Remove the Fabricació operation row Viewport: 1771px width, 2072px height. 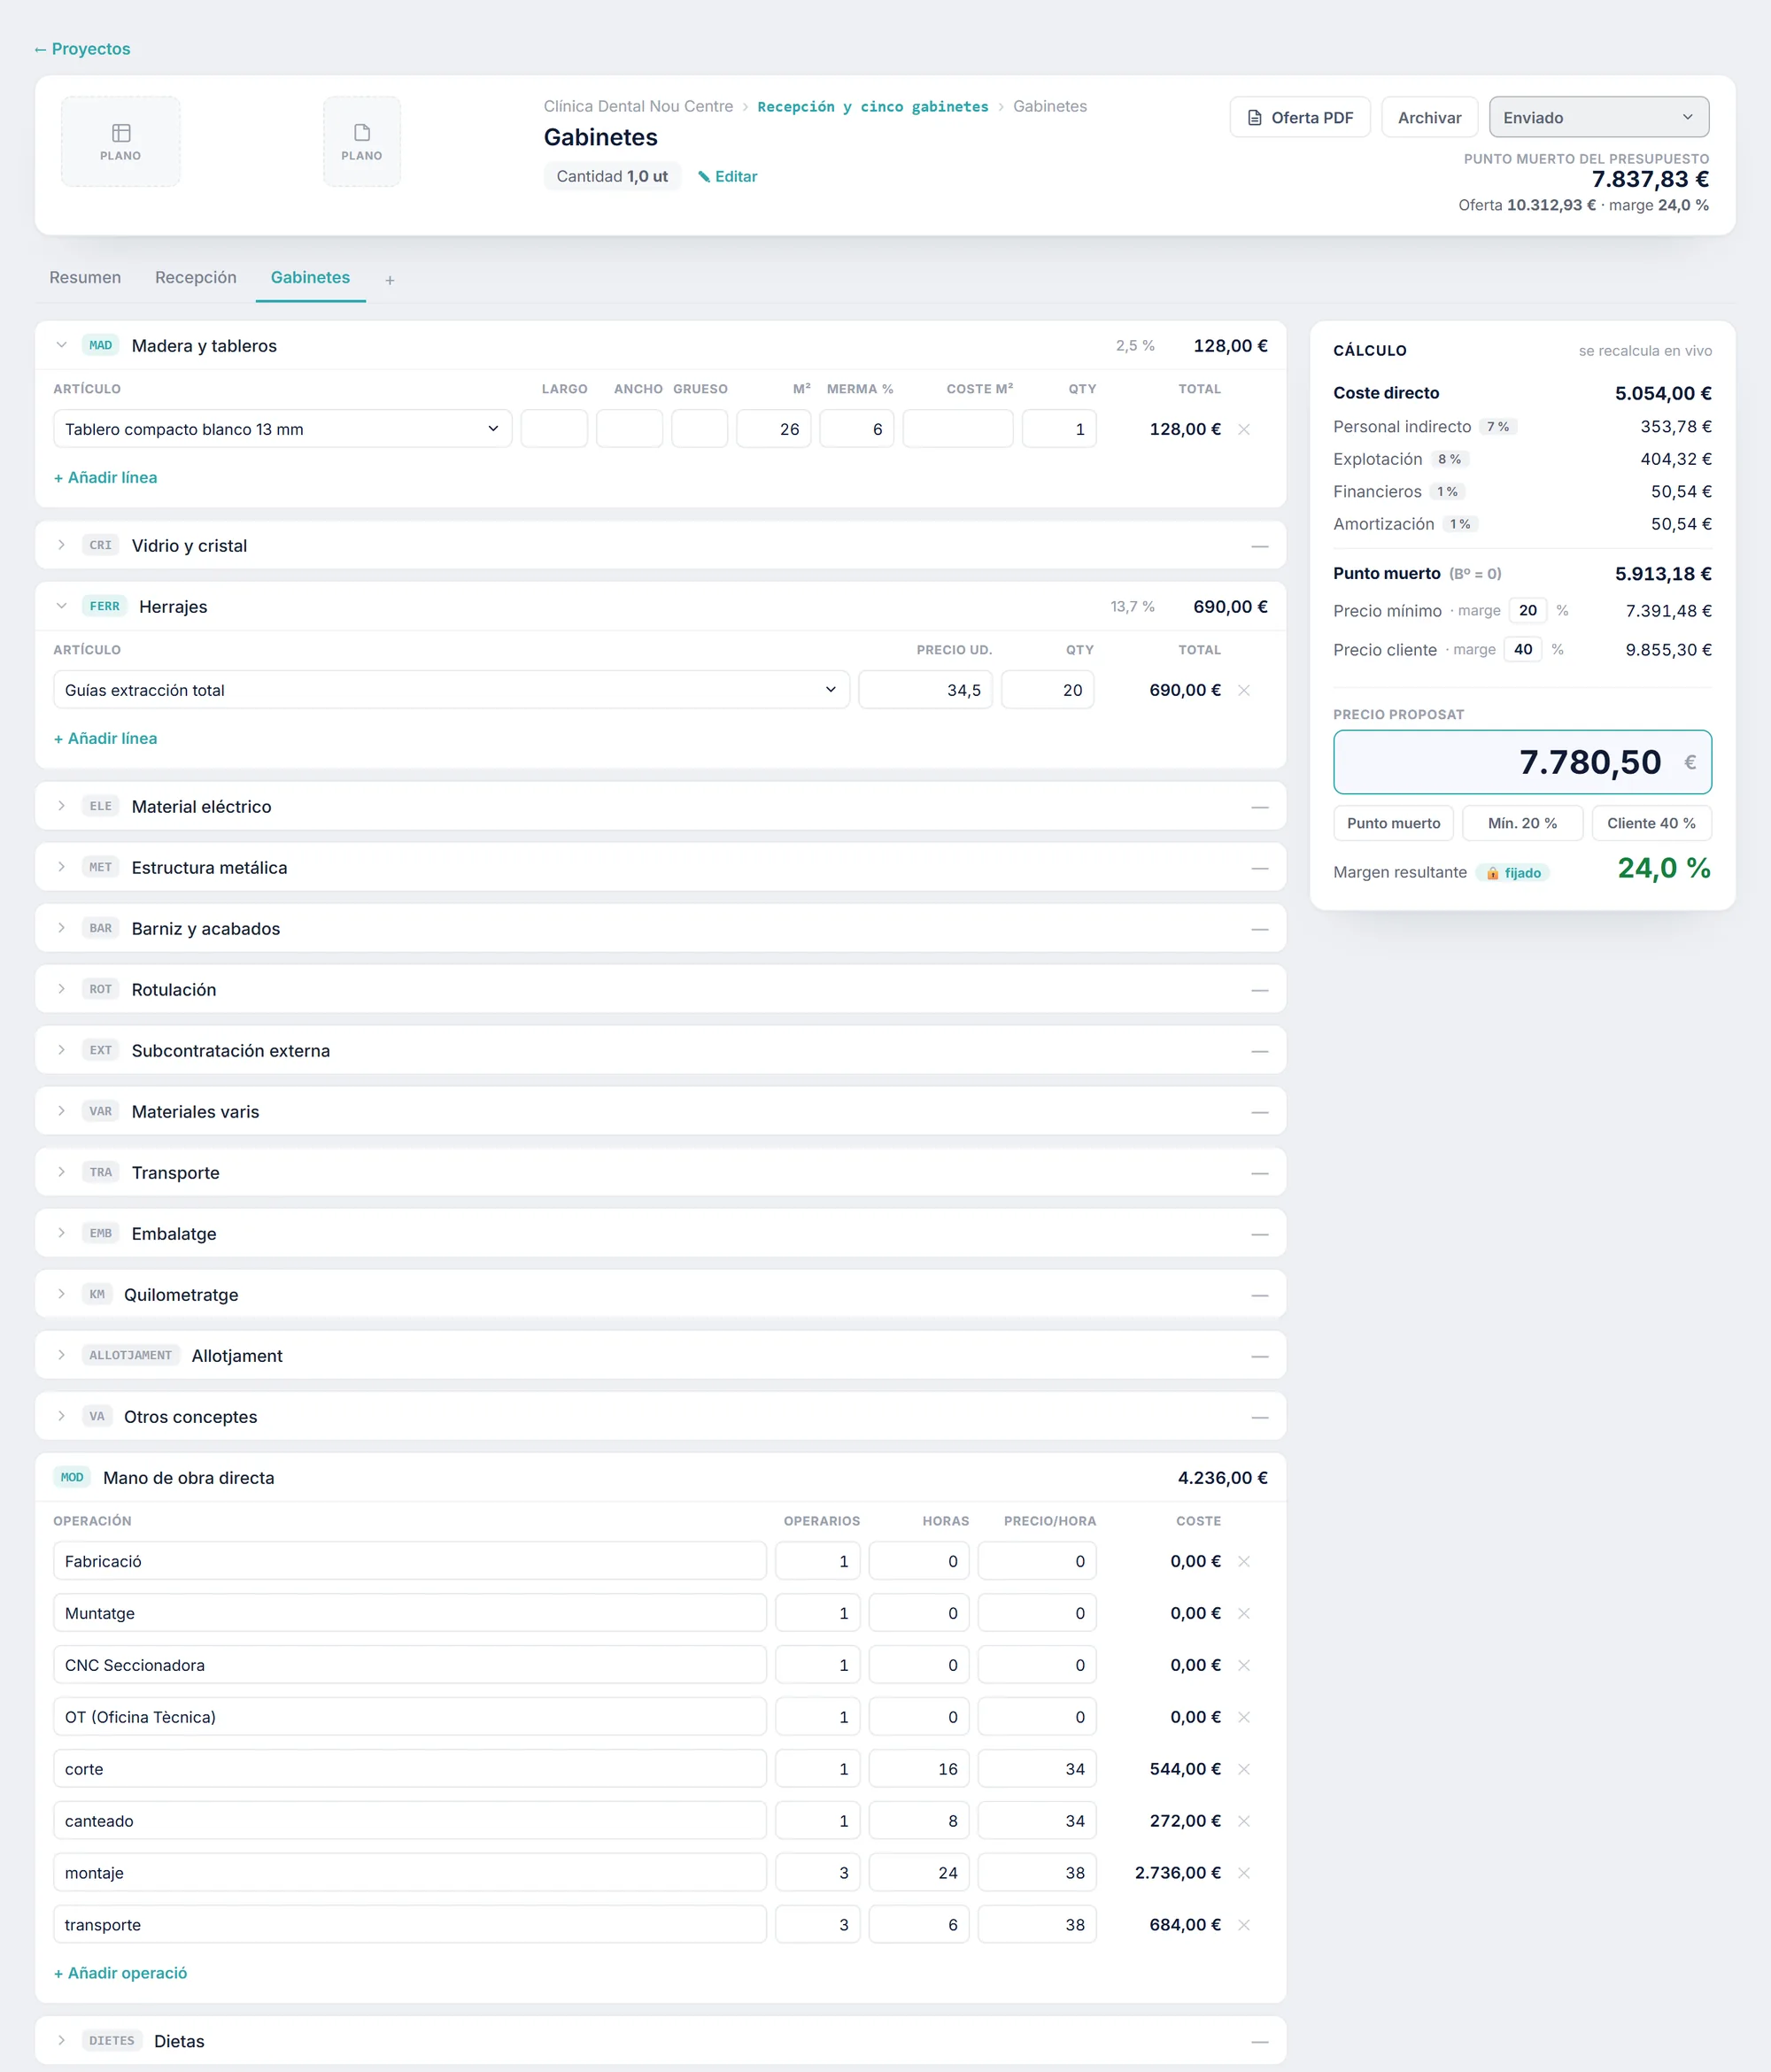pyautogui.click(x=1244, y=1561)
